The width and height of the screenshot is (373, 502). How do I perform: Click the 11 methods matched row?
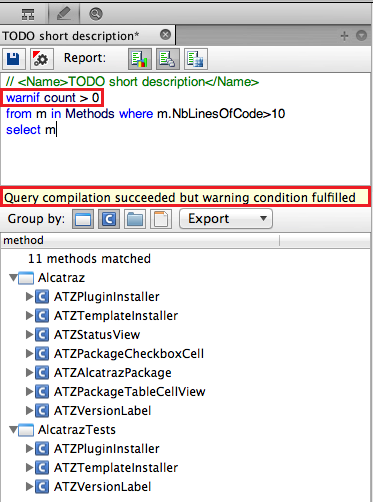pos(89,259)
